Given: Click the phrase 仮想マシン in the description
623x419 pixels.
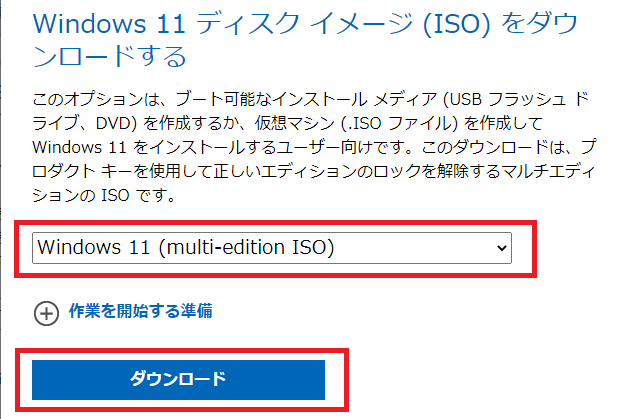Looking at the screenshot, I should [x=294, y=124].
